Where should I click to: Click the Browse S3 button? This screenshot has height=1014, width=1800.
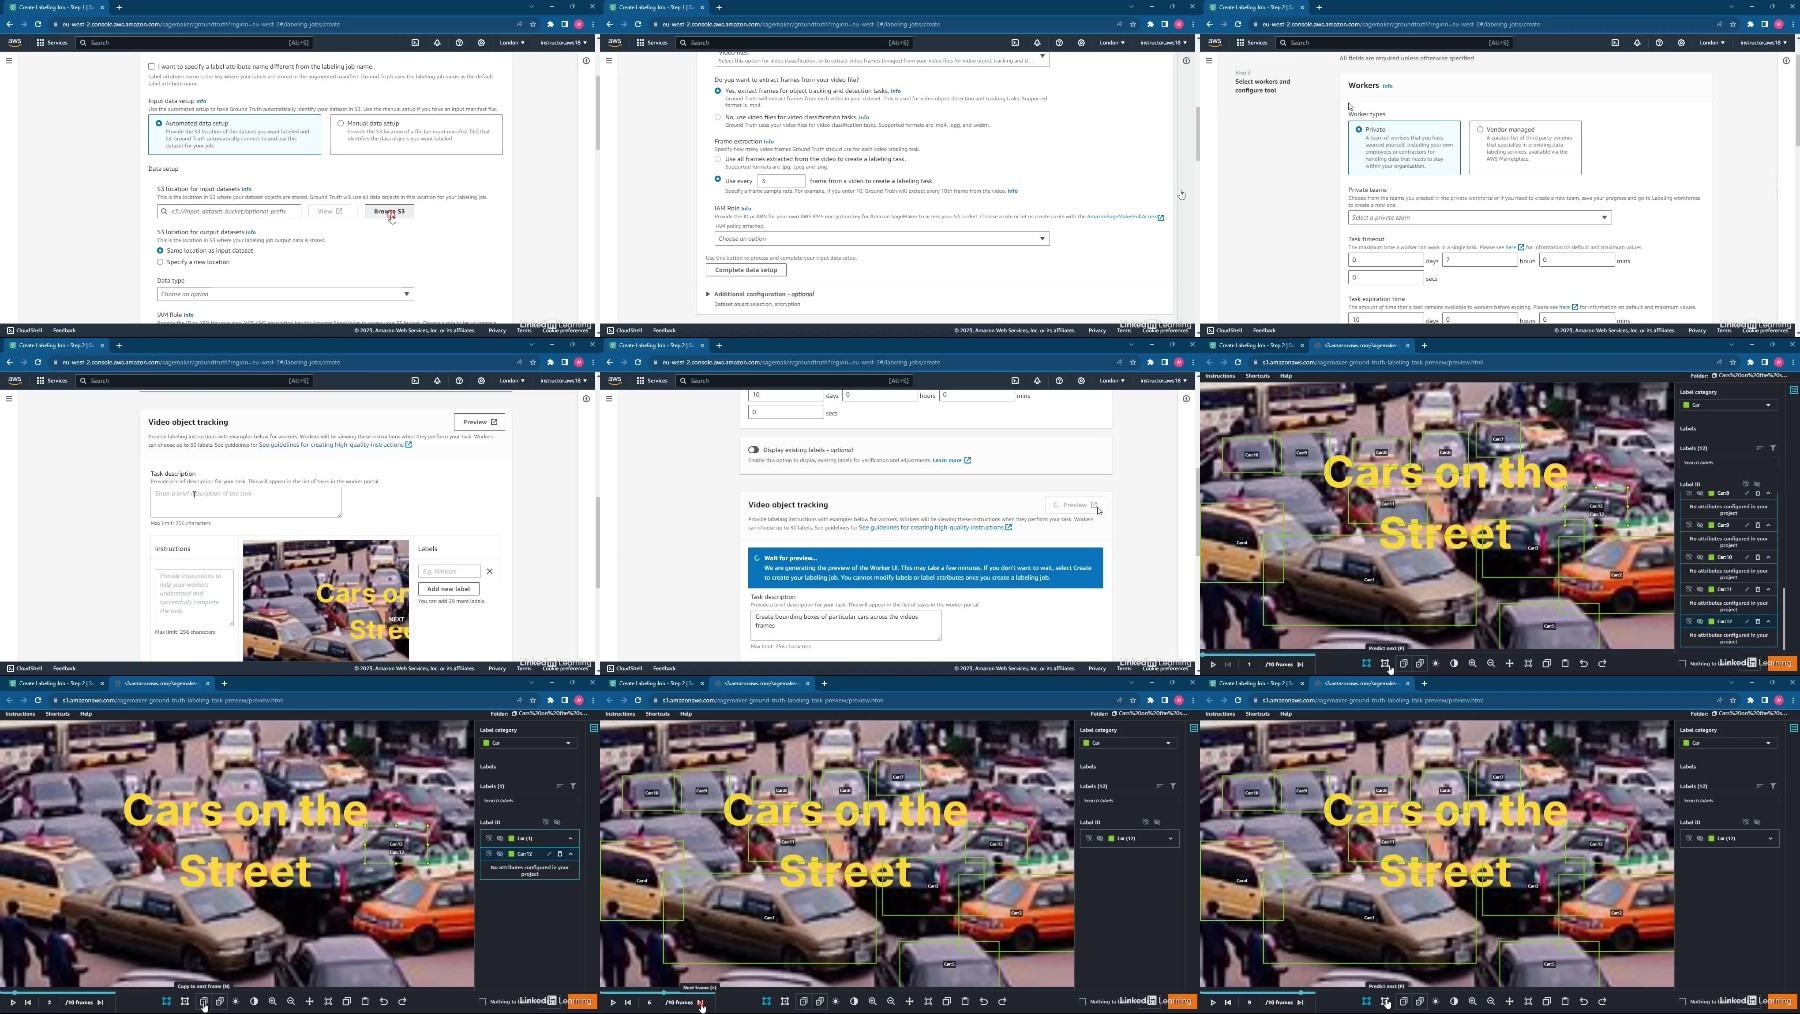pos(389,211)
